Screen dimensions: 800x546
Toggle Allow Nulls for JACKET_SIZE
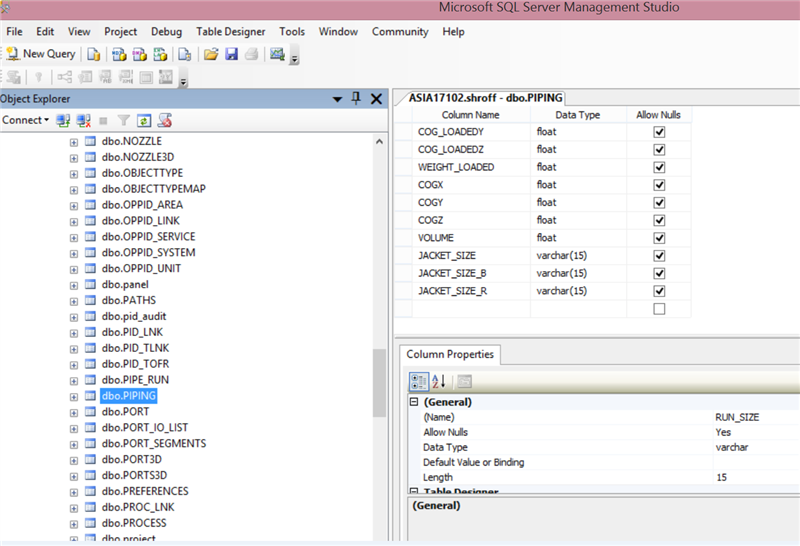[659, 256]
